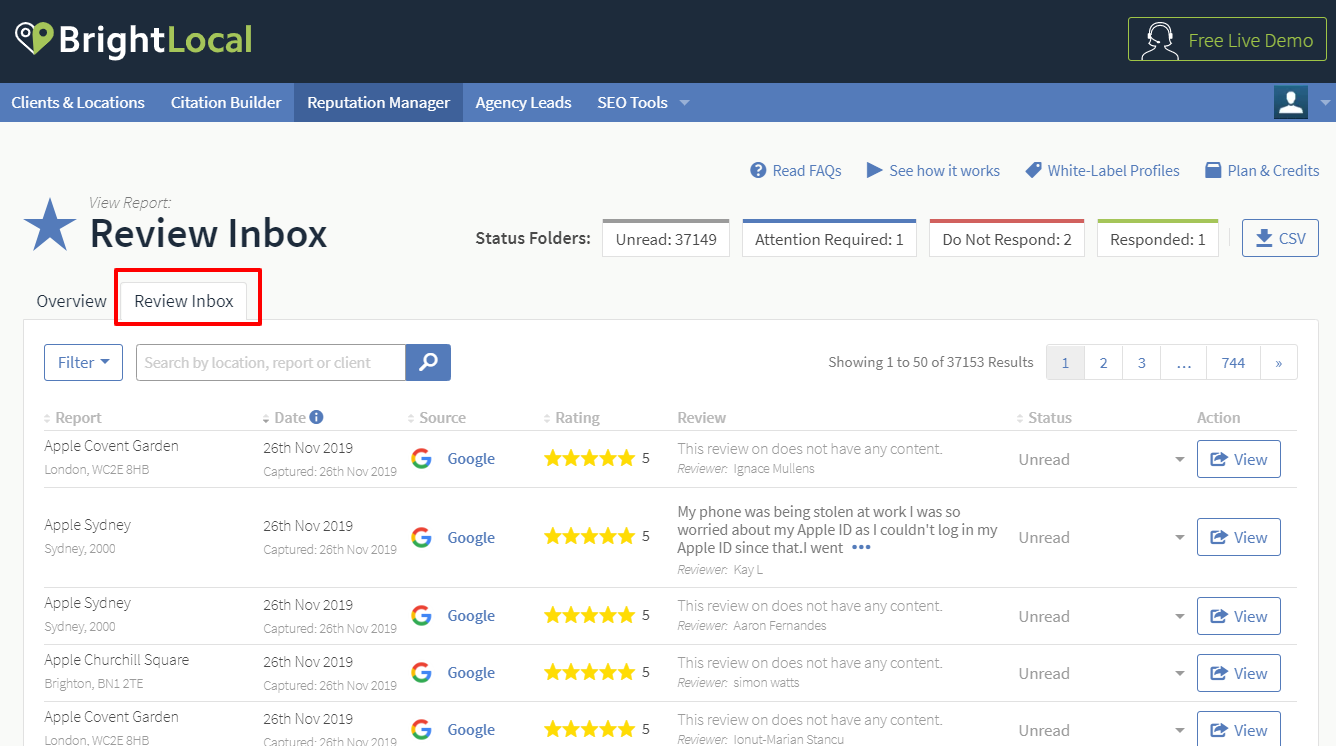The width and height of the screenshot is (1336, 746).
Task: Click 'Sydney, 2000' address in Kay L row
Action: coord(80,549)
